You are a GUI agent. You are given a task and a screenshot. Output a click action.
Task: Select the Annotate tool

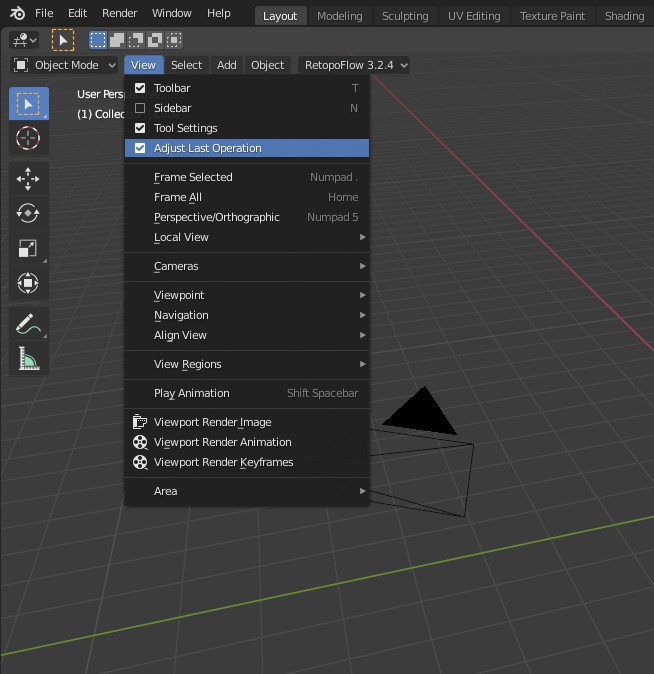(x=28, y=324)
